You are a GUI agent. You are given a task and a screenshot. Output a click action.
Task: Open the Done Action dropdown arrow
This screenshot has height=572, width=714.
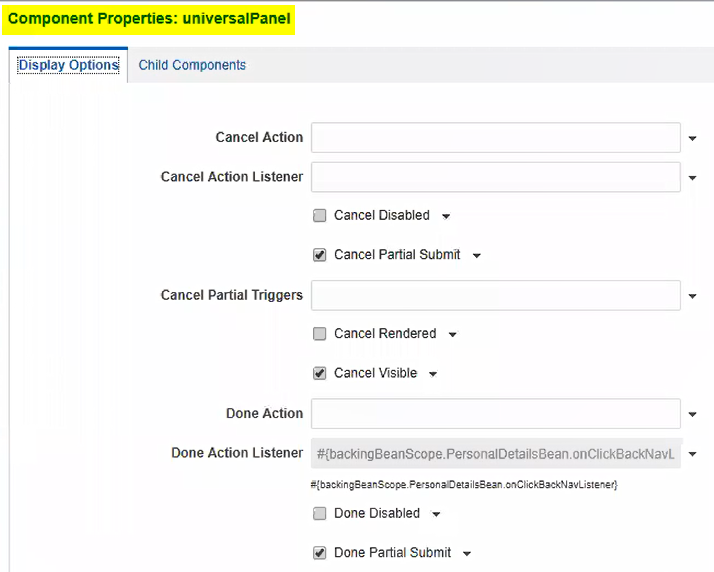692,414
